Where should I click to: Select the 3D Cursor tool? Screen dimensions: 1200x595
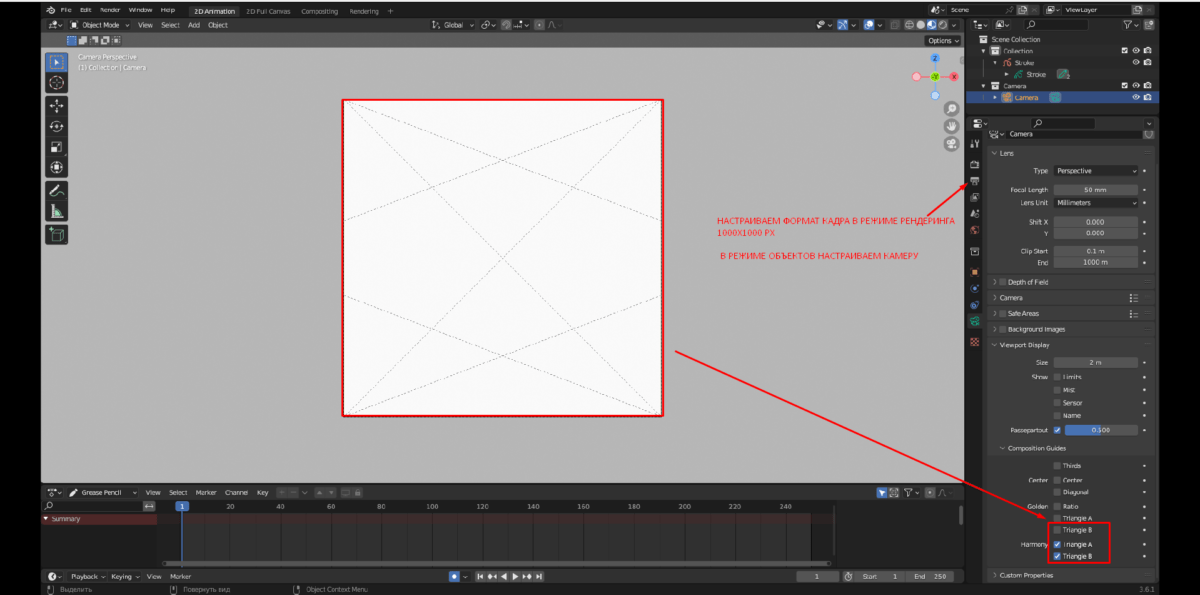pyautogui.click(x=56, y=83)
